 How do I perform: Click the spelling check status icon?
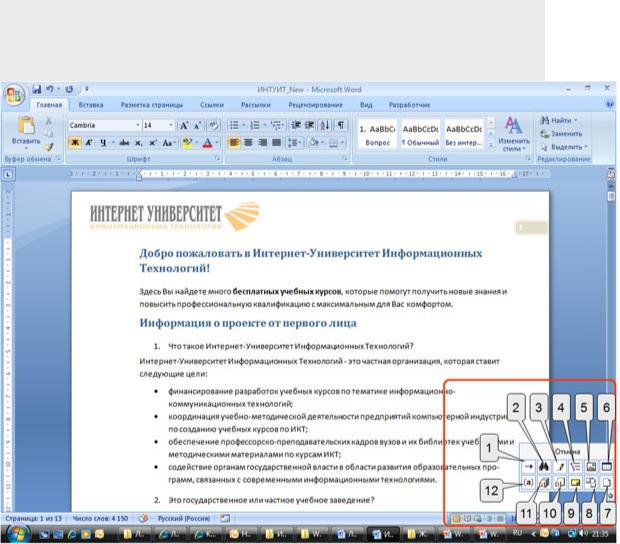tap(144, 518)
